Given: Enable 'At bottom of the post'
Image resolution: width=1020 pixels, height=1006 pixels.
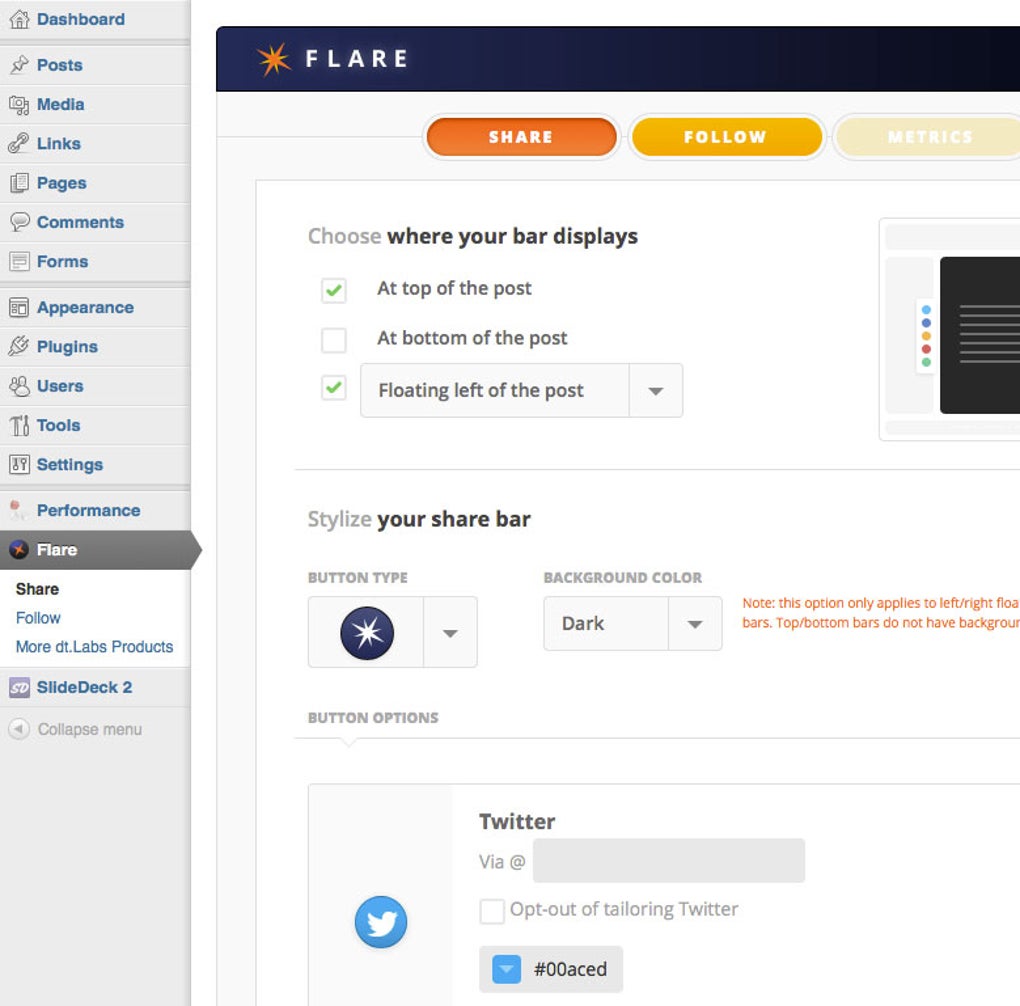Looking at the screenshot, I should [333, 340].
